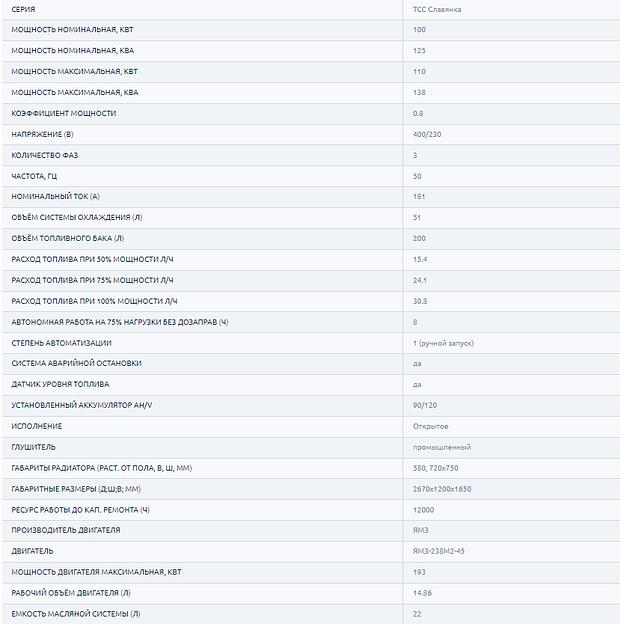Click the voltage value 400/230
The width and height of the screenshot is (621, 624).
tap(426, 134)
